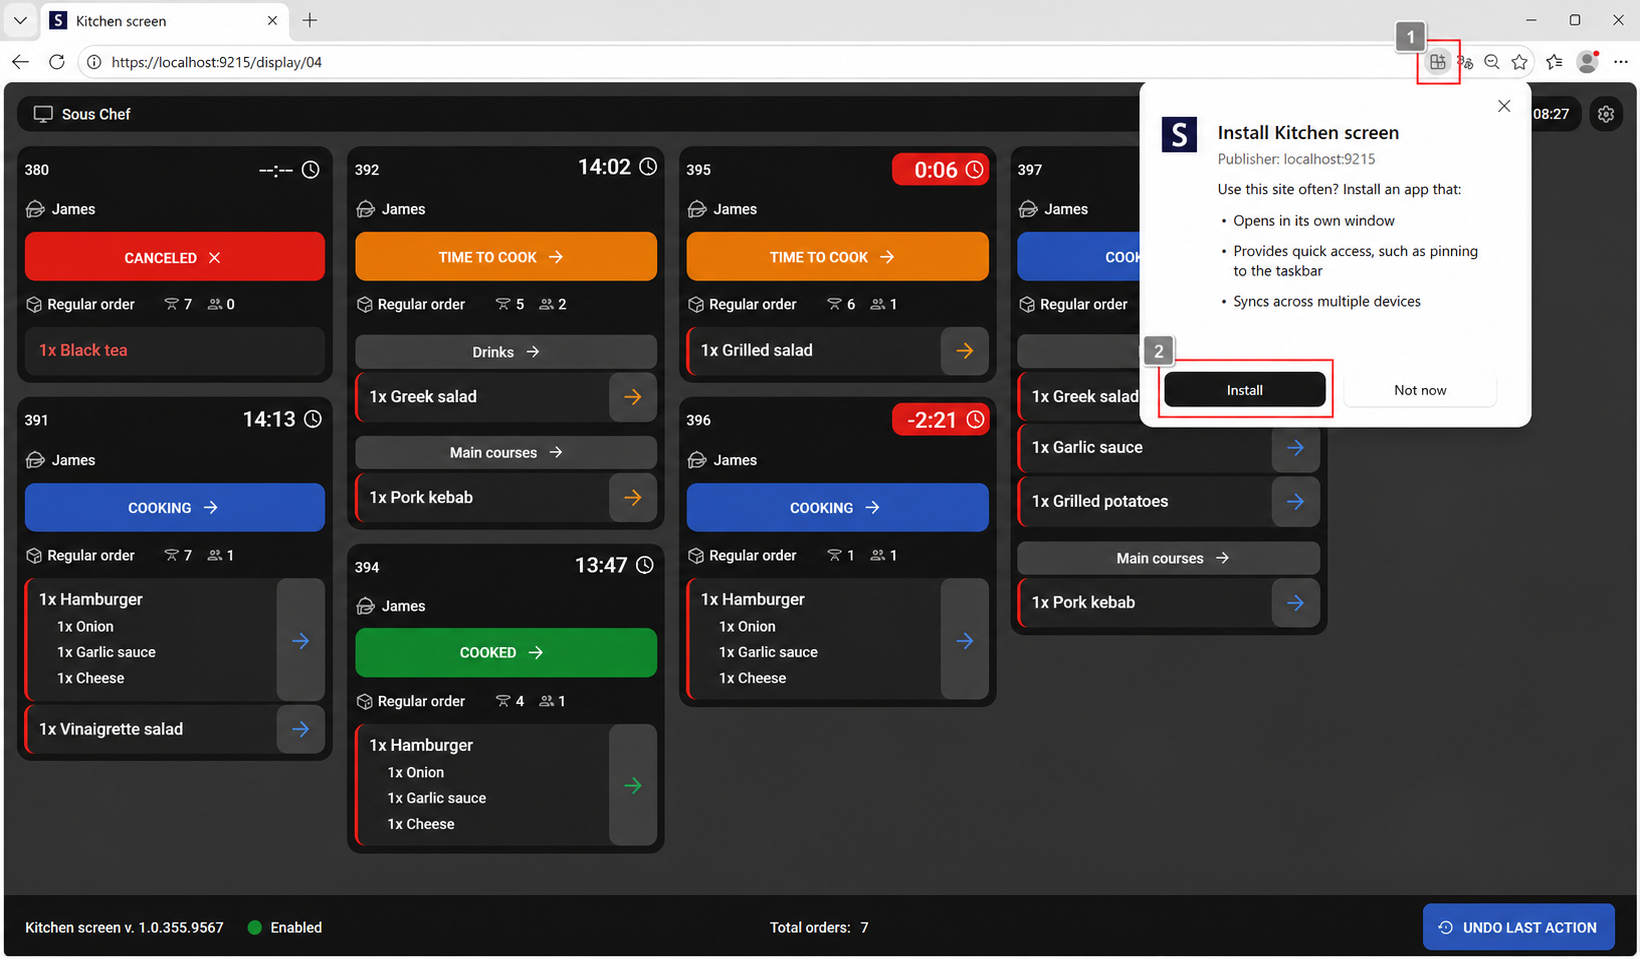Viewport: 1640px width, 959px height.
Task: Click Install in the app prompt
Action: coord(1245,390)
